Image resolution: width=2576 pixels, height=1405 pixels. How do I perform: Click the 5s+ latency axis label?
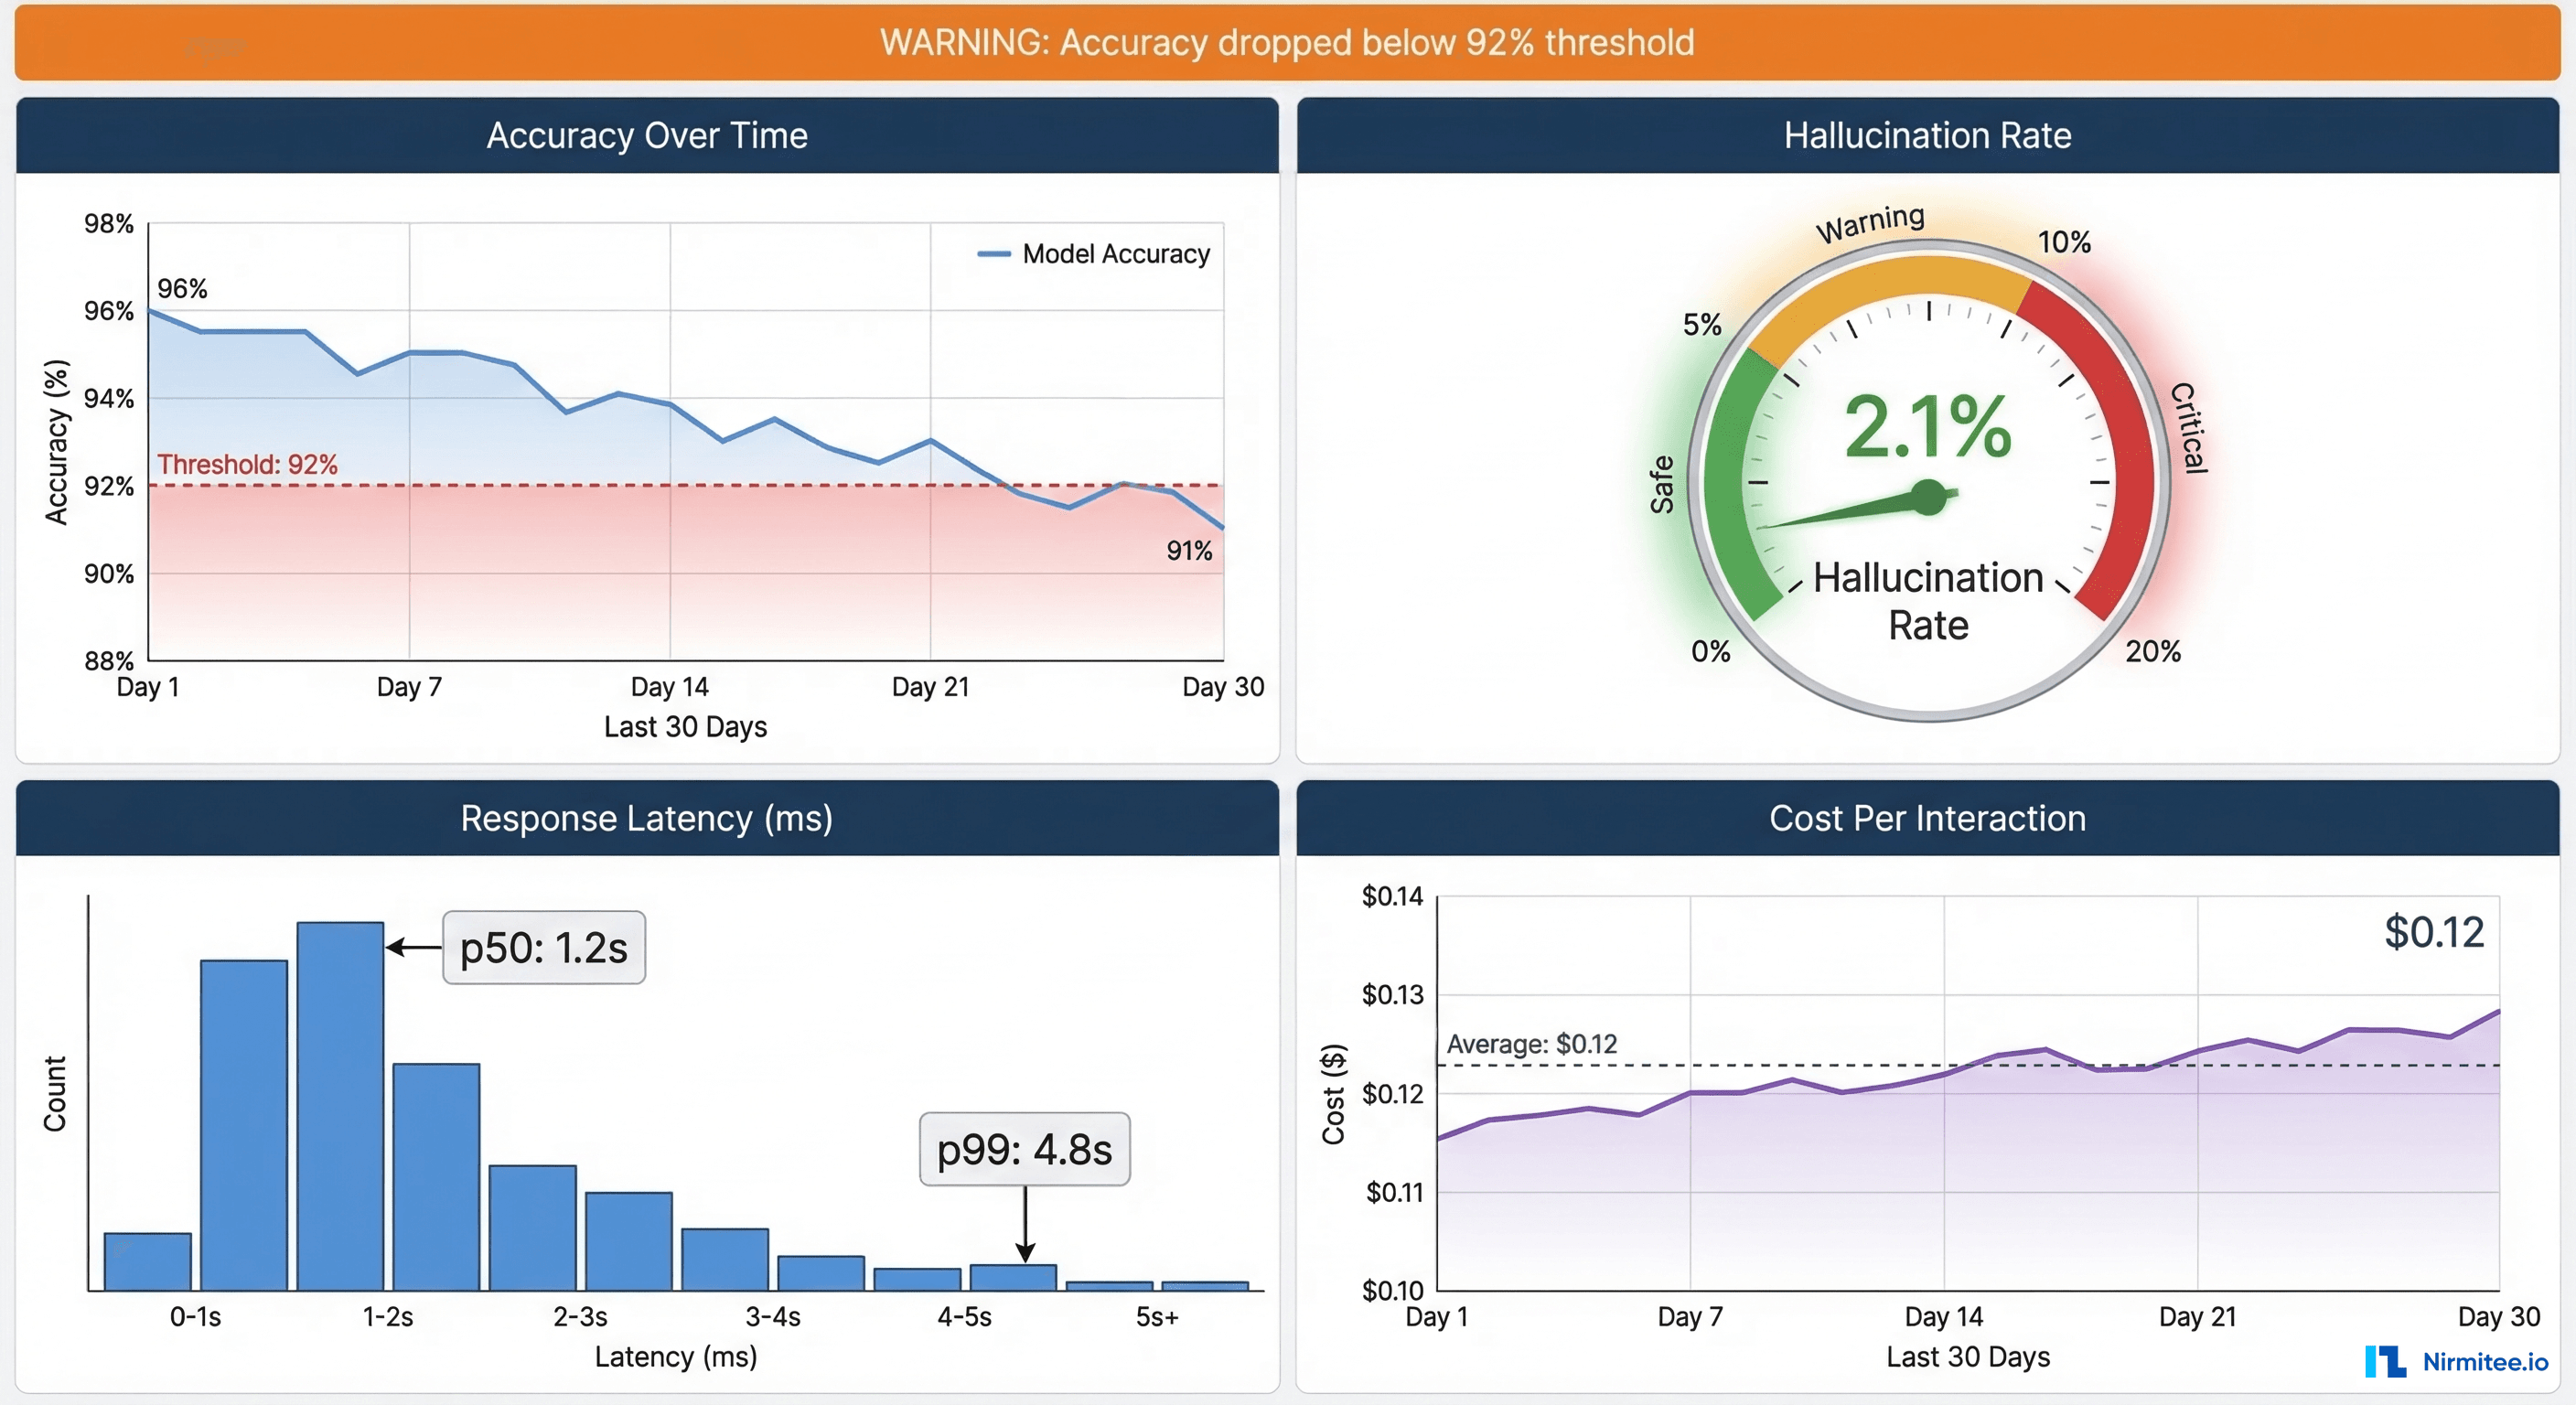point(1157,1317)
